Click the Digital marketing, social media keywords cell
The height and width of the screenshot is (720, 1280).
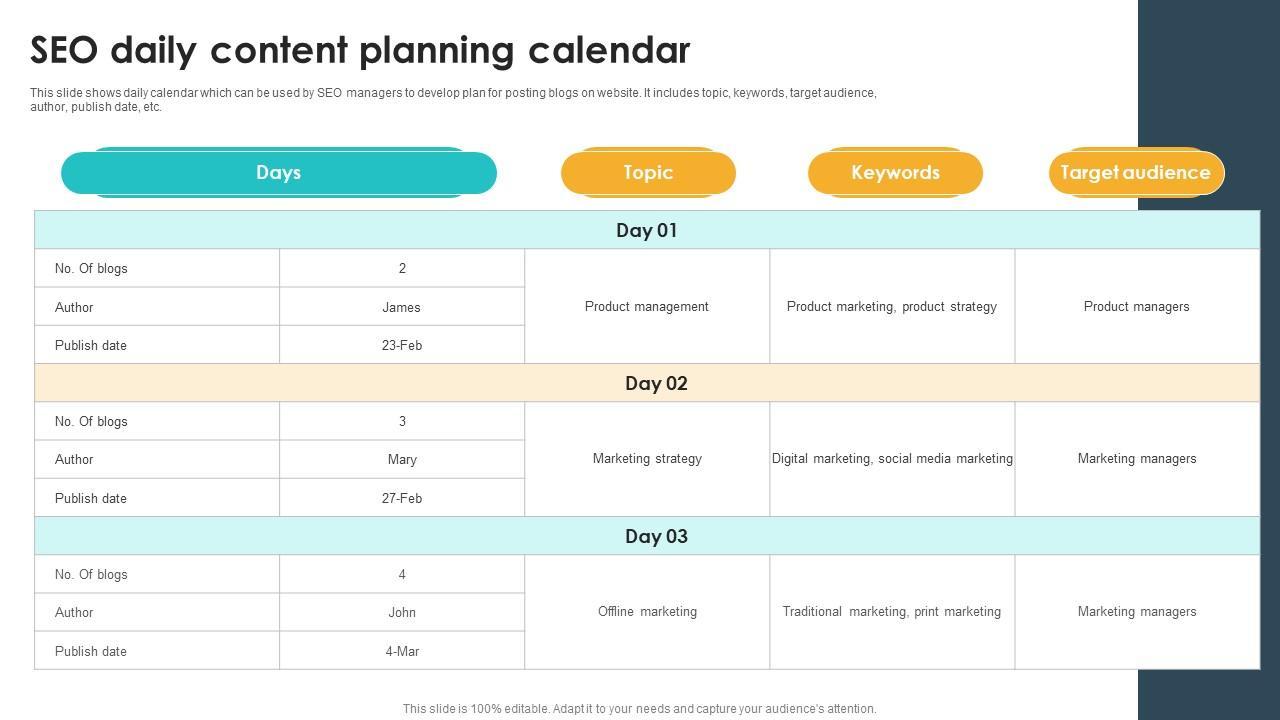(x=892, y=459)
